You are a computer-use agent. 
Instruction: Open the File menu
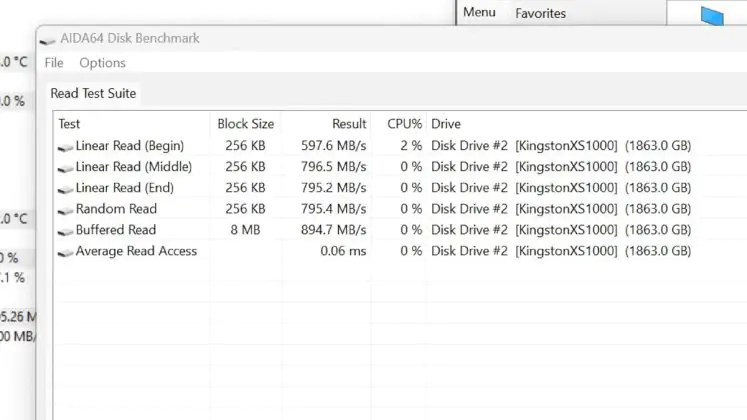(x=54, y=63)
